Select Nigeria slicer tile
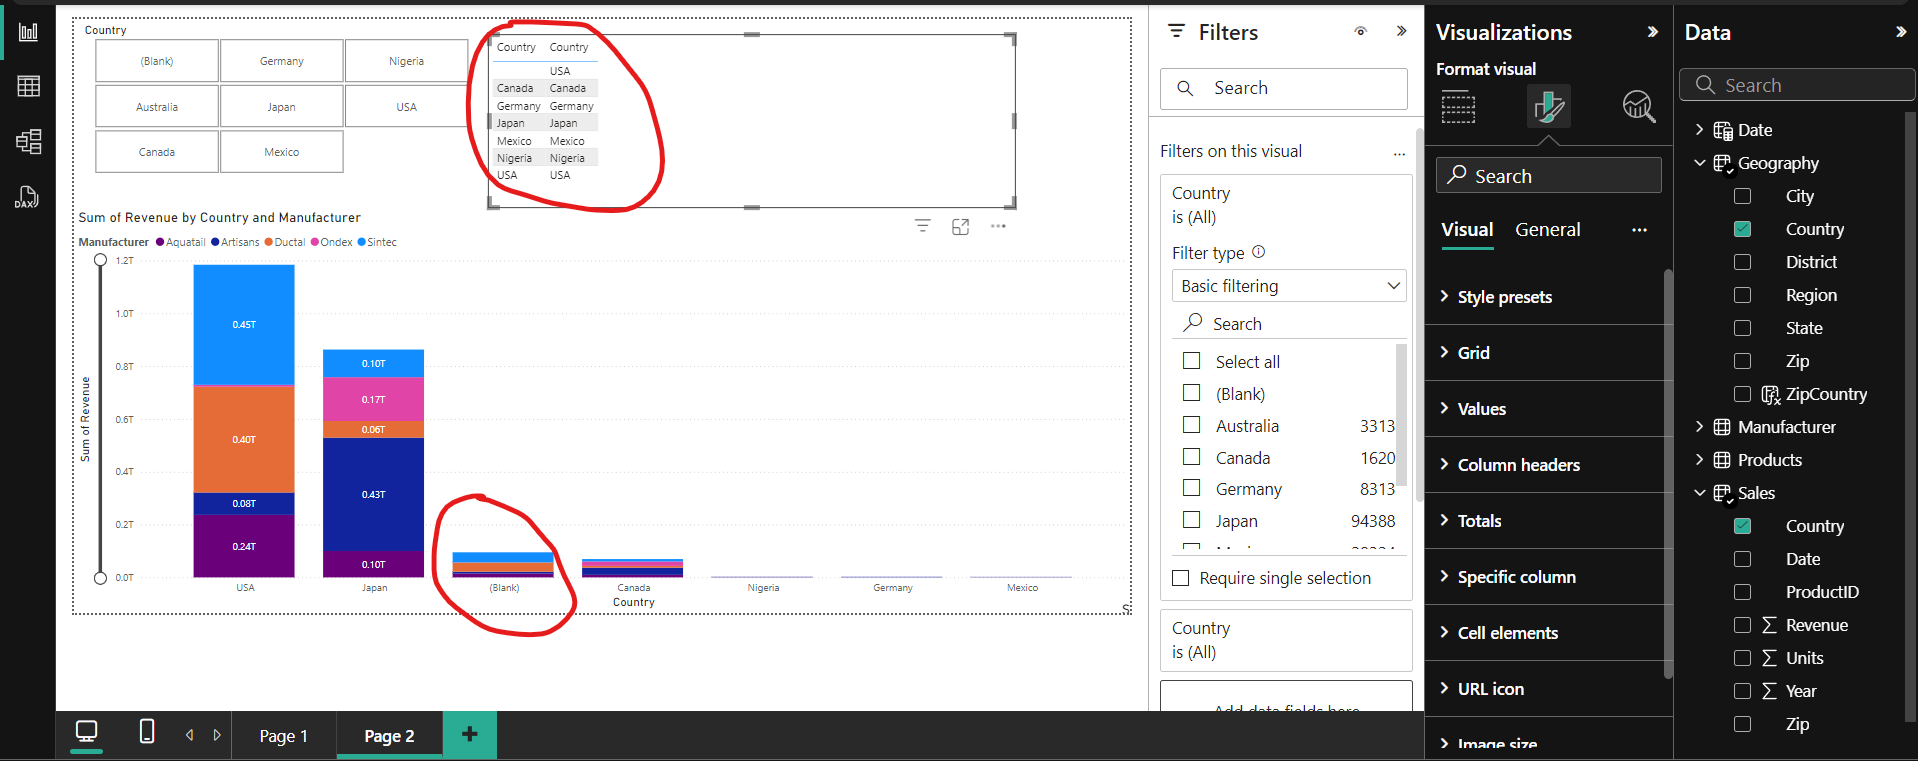 click(406, 61)
